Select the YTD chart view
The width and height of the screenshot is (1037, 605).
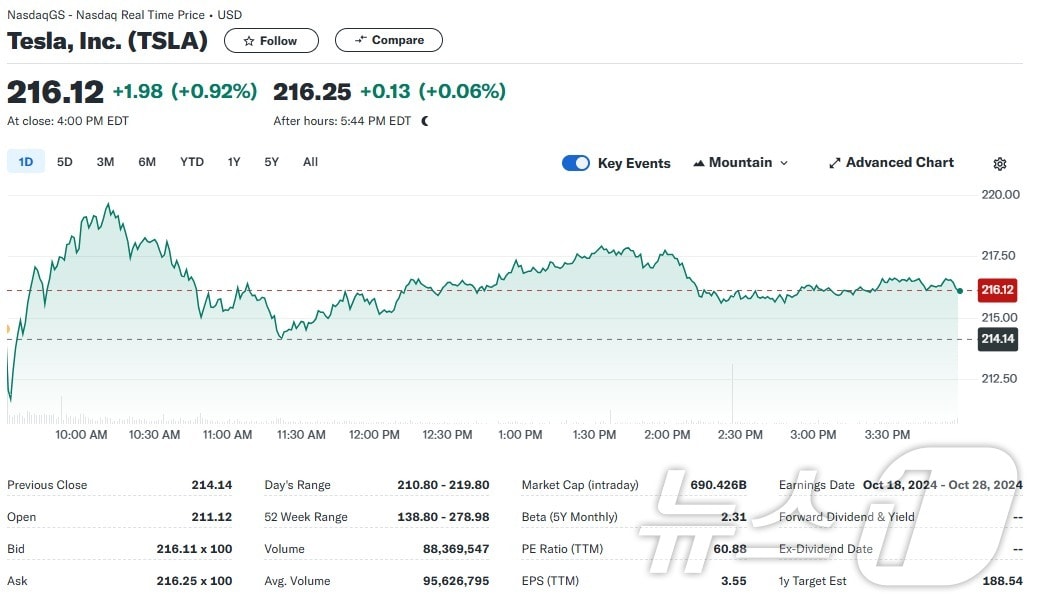(x=191, y=161)
